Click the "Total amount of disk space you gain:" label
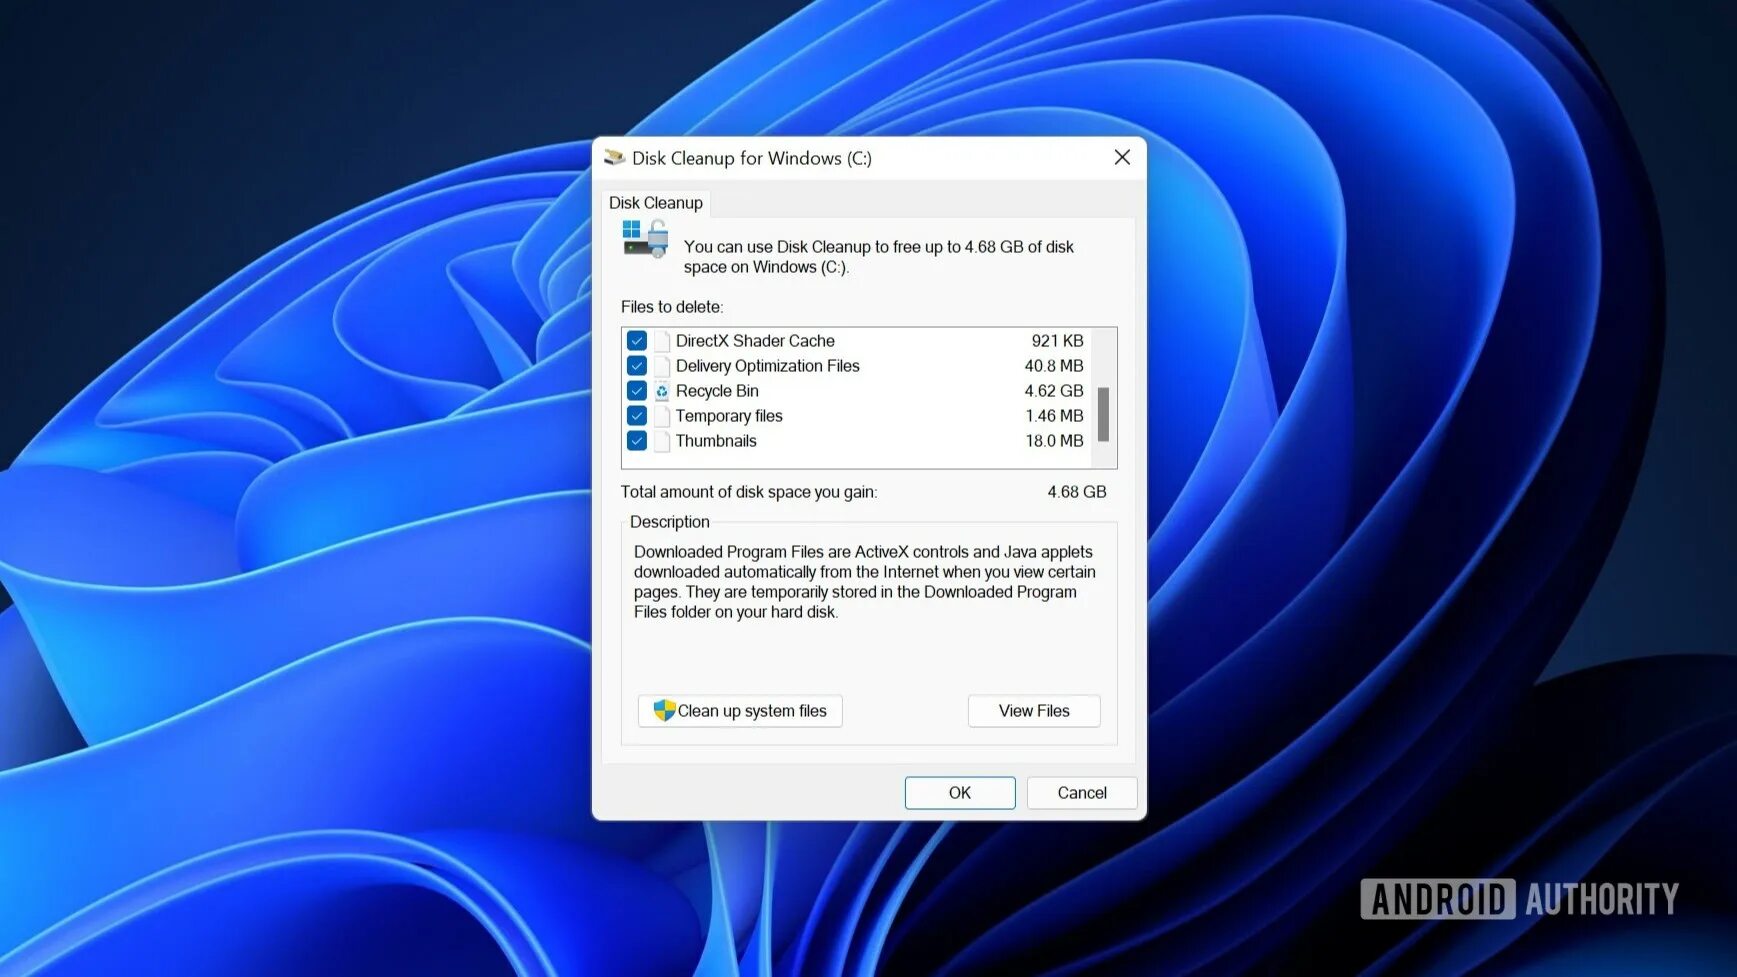 [749, 492]
